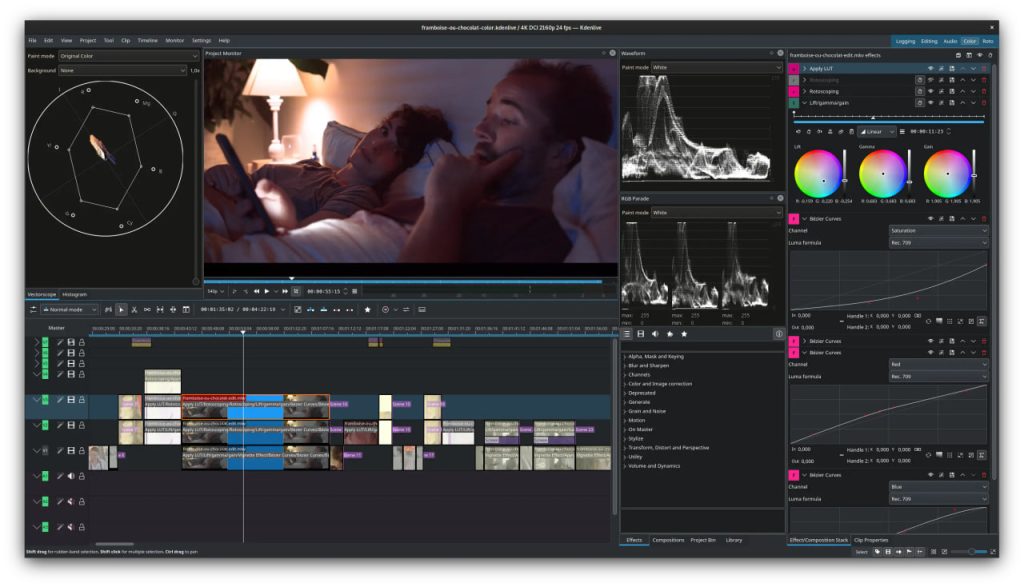Activate the selection arrow tool in timeline toolbar
The height and width of the screenshot is (587, 1024).
point(121,309)
